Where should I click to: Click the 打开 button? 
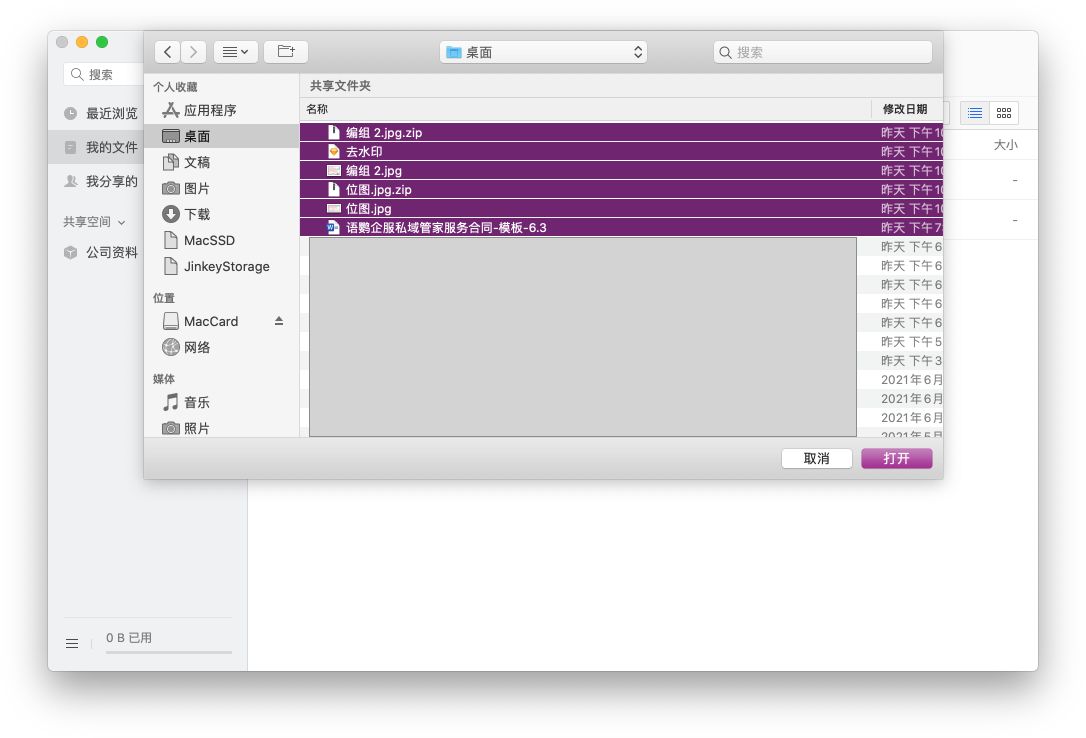(x=896, y=458)
